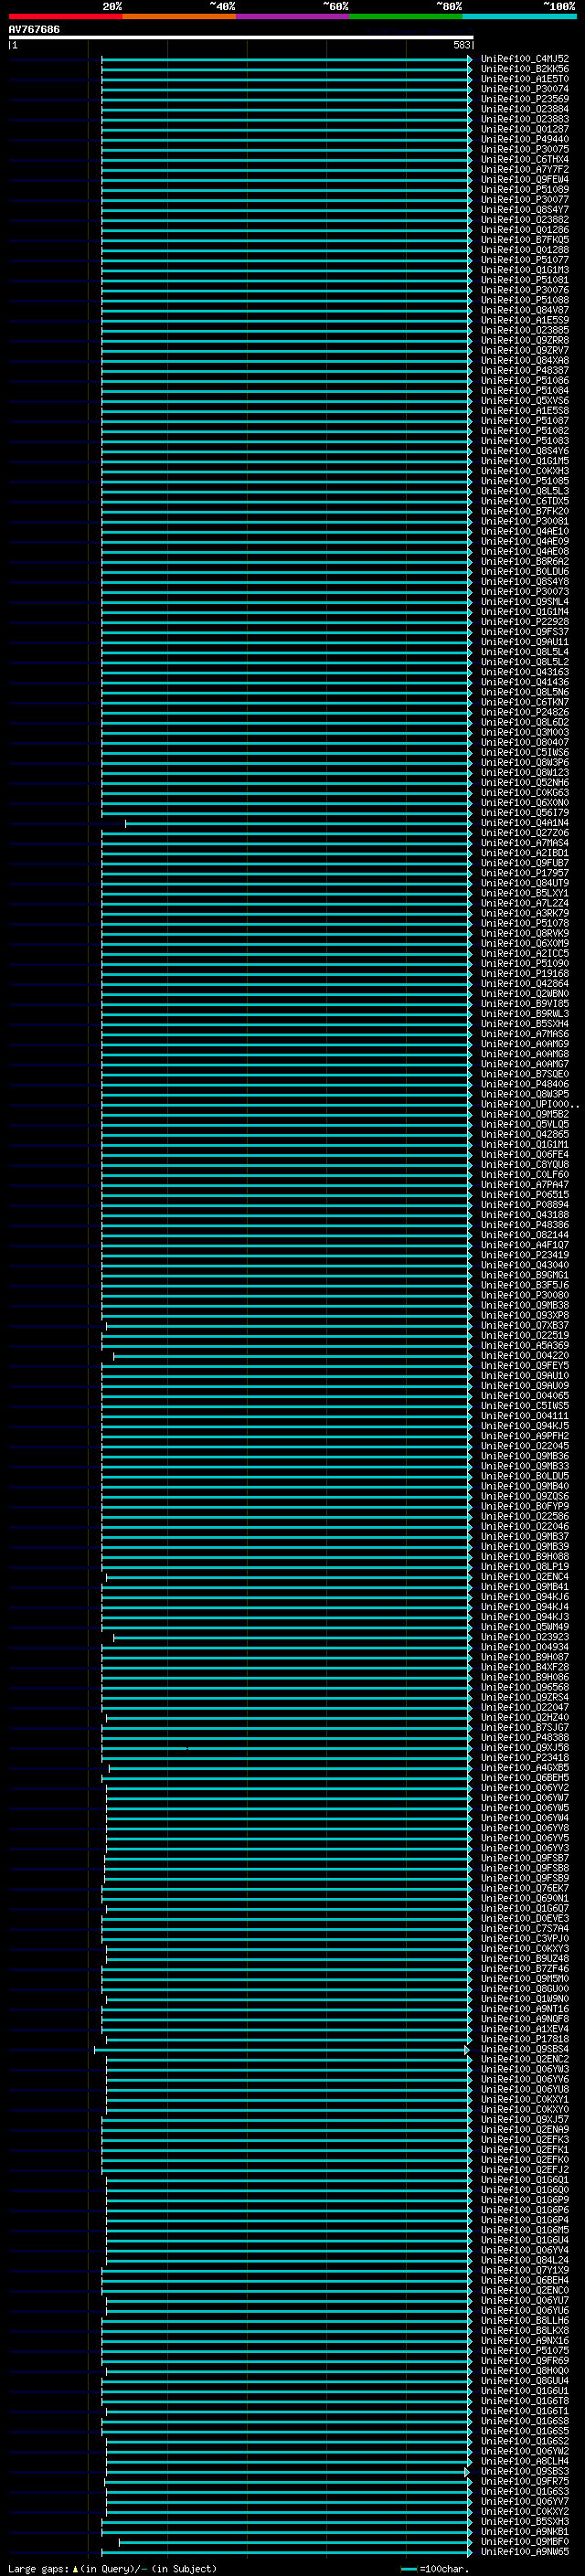Select the UniRef100_Q7Y1X9 label
The height and width of the screenshot is (2576, 585).
pyautogui.click(x=525, y=2270)
